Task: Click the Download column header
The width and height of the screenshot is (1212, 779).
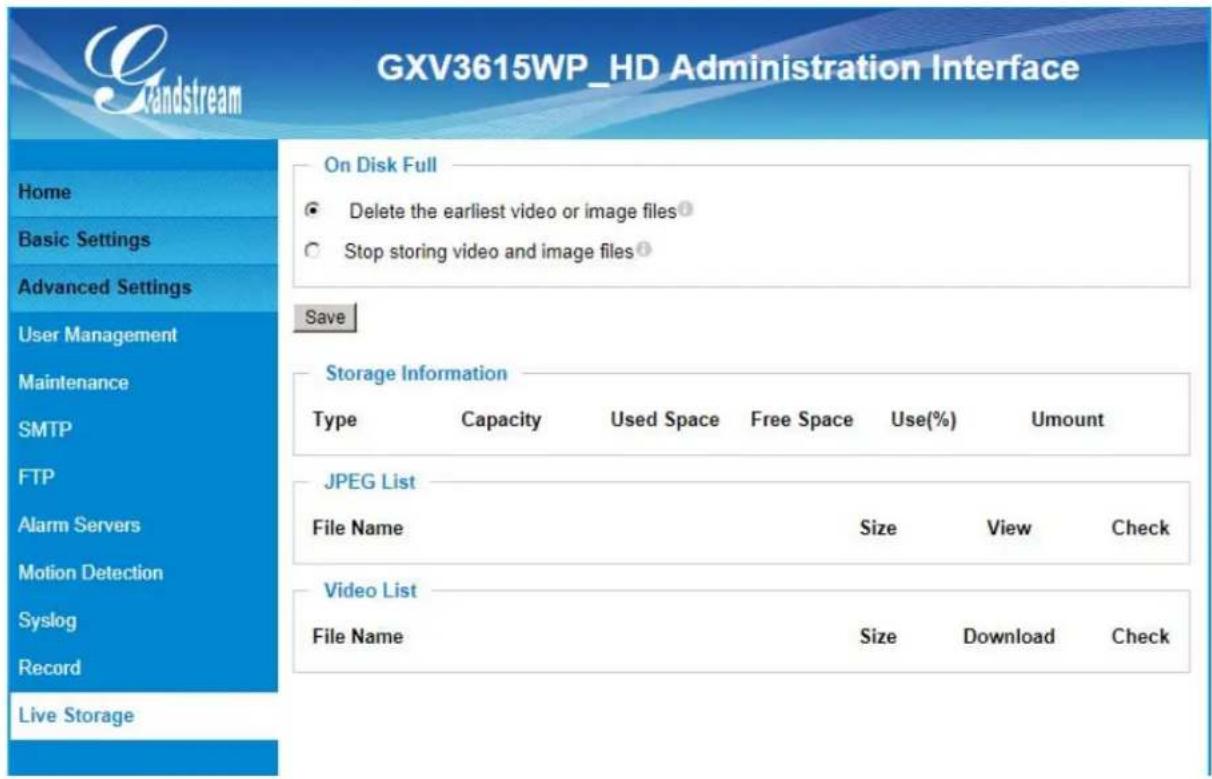Action: pyautogui.click(x=1009, y=636)
